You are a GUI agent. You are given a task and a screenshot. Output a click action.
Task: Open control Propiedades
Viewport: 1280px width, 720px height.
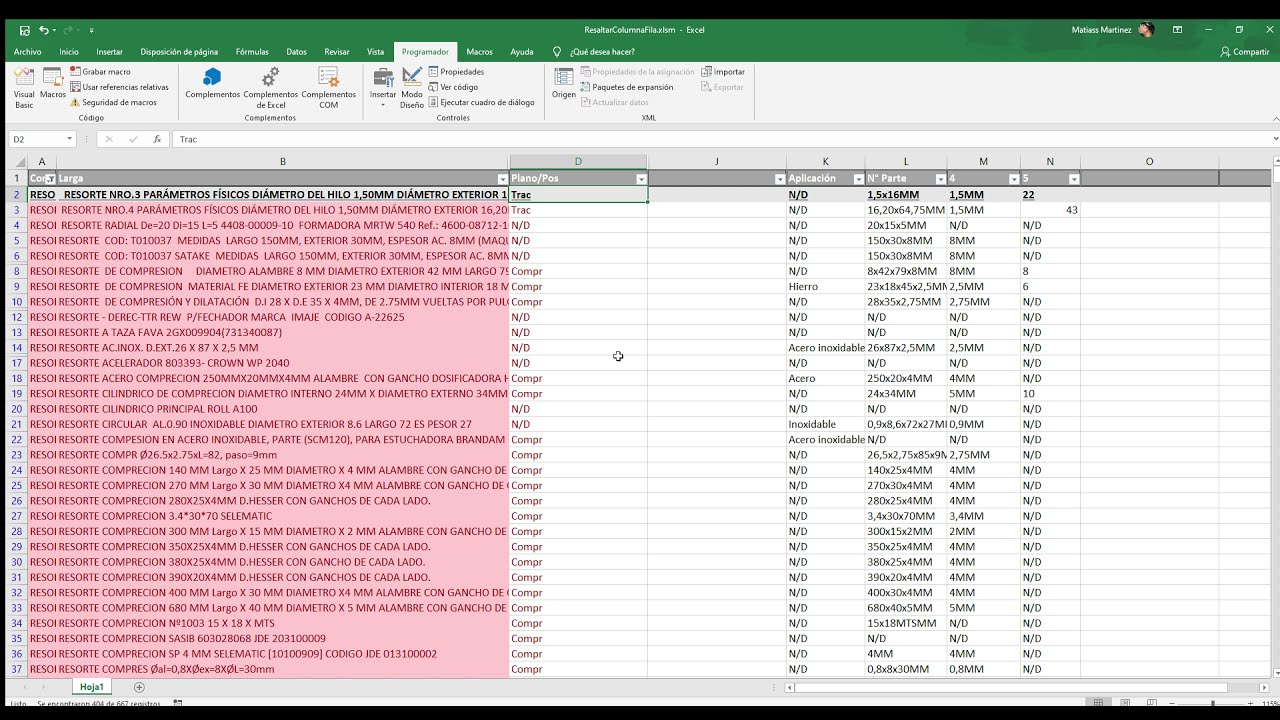tap(456, 72)
